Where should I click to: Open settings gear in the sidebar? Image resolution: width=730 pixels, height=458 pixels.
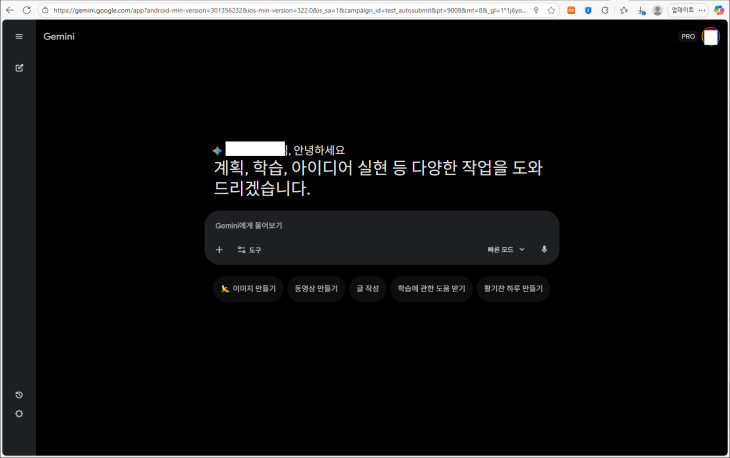coord(19,414)
